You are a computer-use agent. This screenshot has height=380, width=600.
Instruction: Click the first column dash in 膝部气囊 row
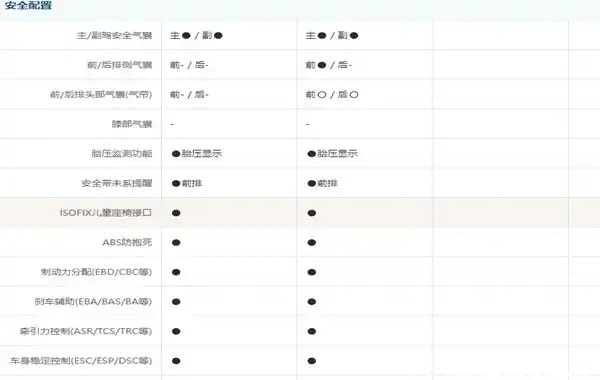[172, 124]
